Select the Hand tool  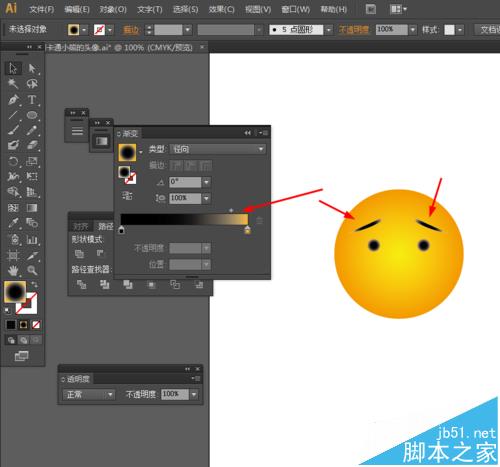(x=13, y=270)
